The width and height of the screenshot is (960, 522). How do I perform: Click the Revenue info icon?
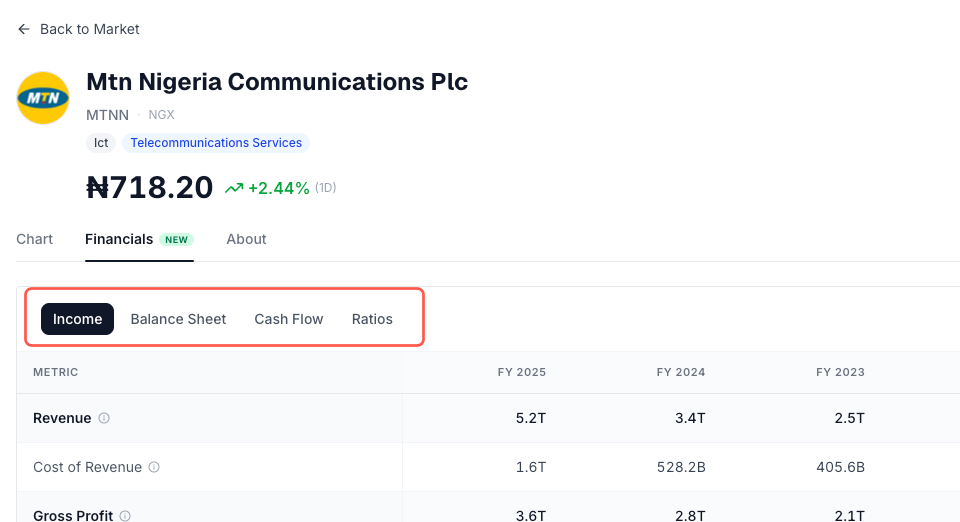[104, 418]
